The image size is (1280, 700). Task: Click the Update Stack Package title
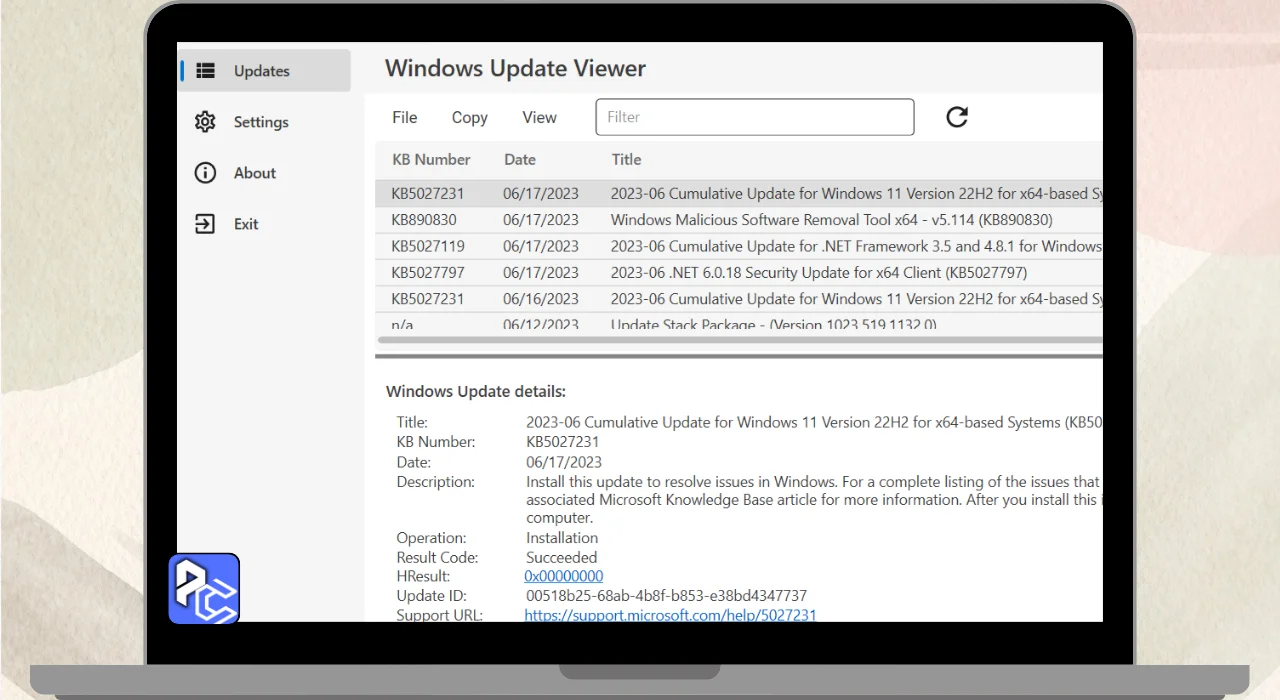(774, 324)
